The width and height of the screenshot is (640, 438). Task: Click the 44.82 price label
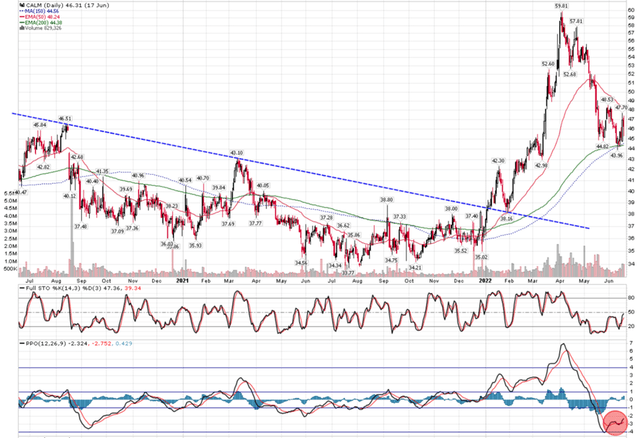(602, 146)
